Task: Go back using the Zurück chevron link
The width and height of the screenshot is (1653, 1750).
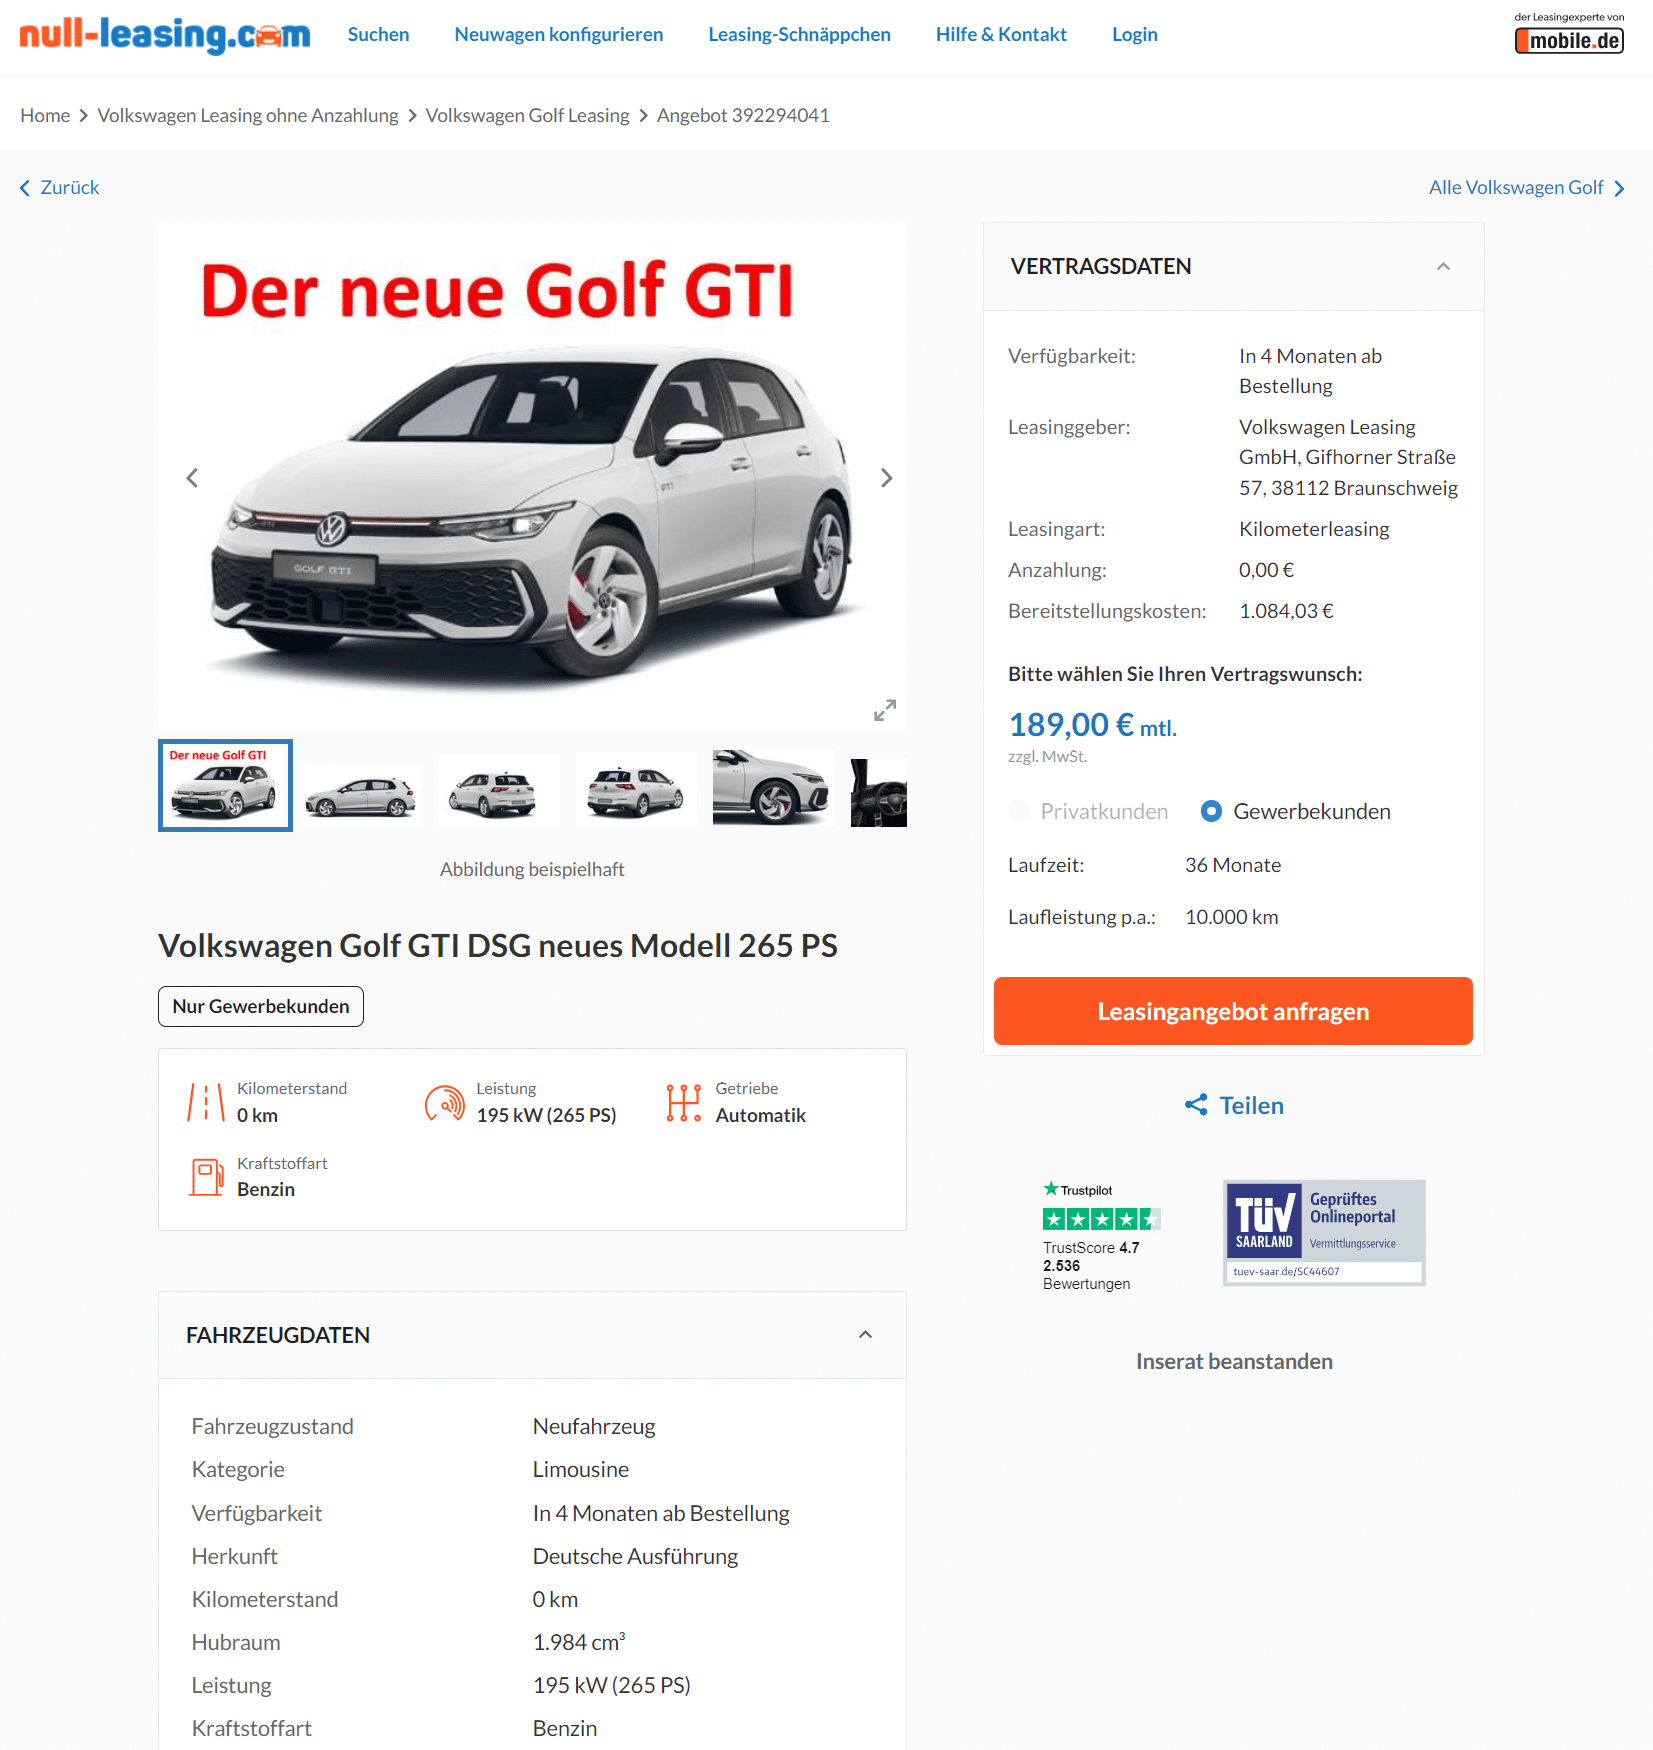Action: pos(60,187)
